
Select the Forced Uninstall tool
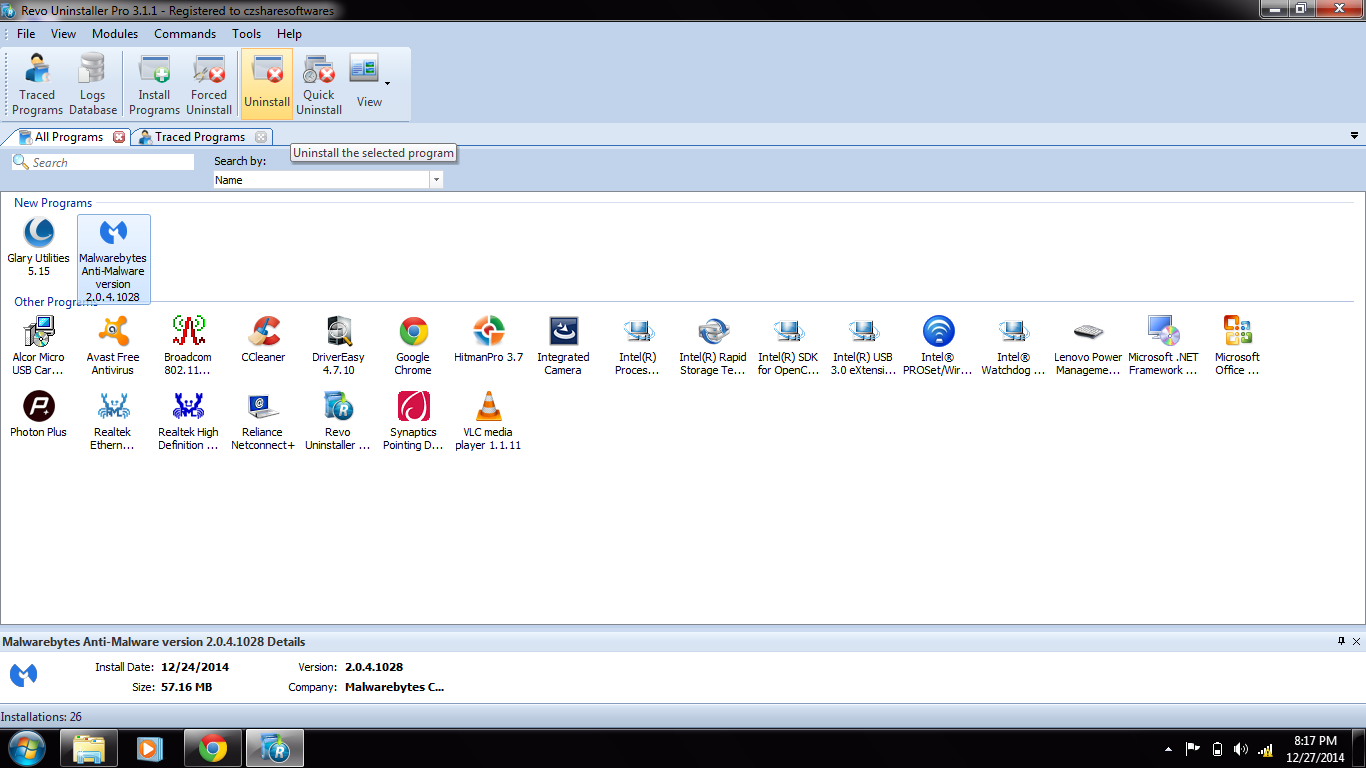click(209, 84)
